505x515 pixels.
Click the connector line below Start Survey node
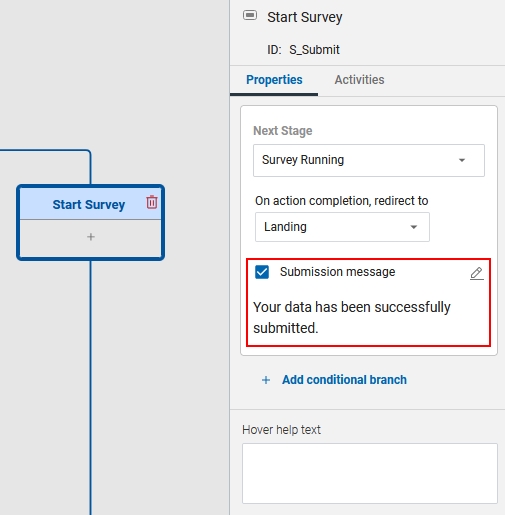pyautogui.click(x=90, y=387)
